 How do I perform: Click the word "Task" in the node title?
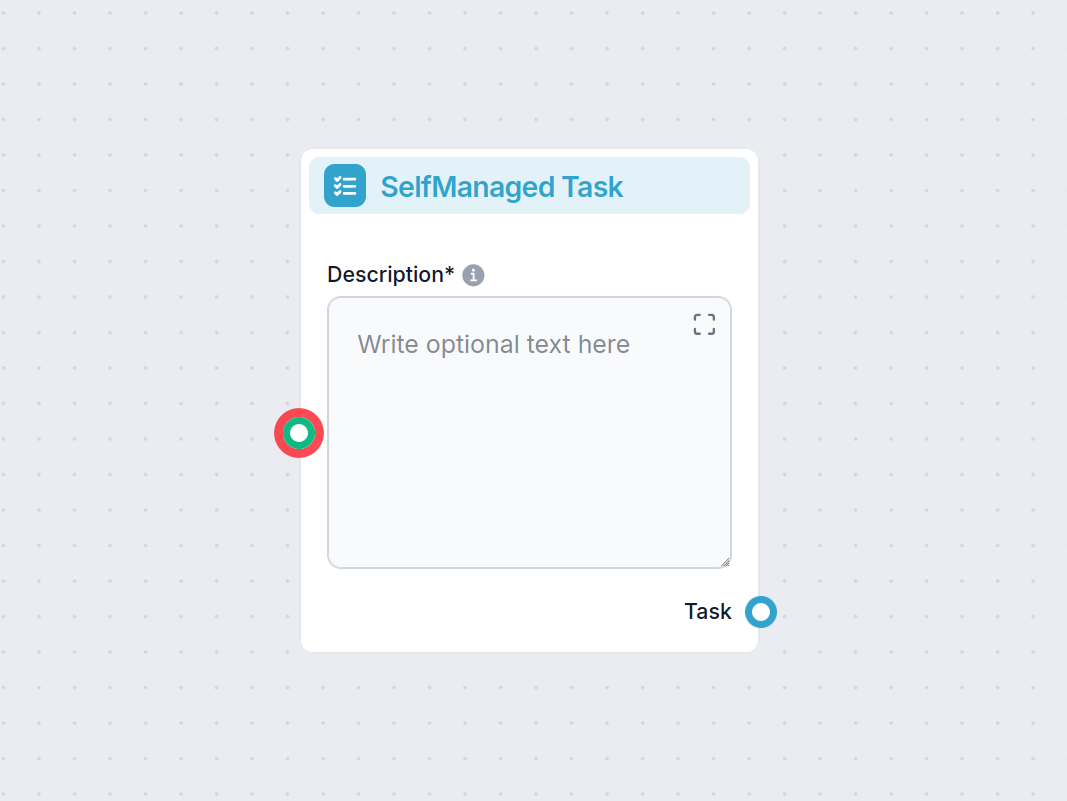592,187
